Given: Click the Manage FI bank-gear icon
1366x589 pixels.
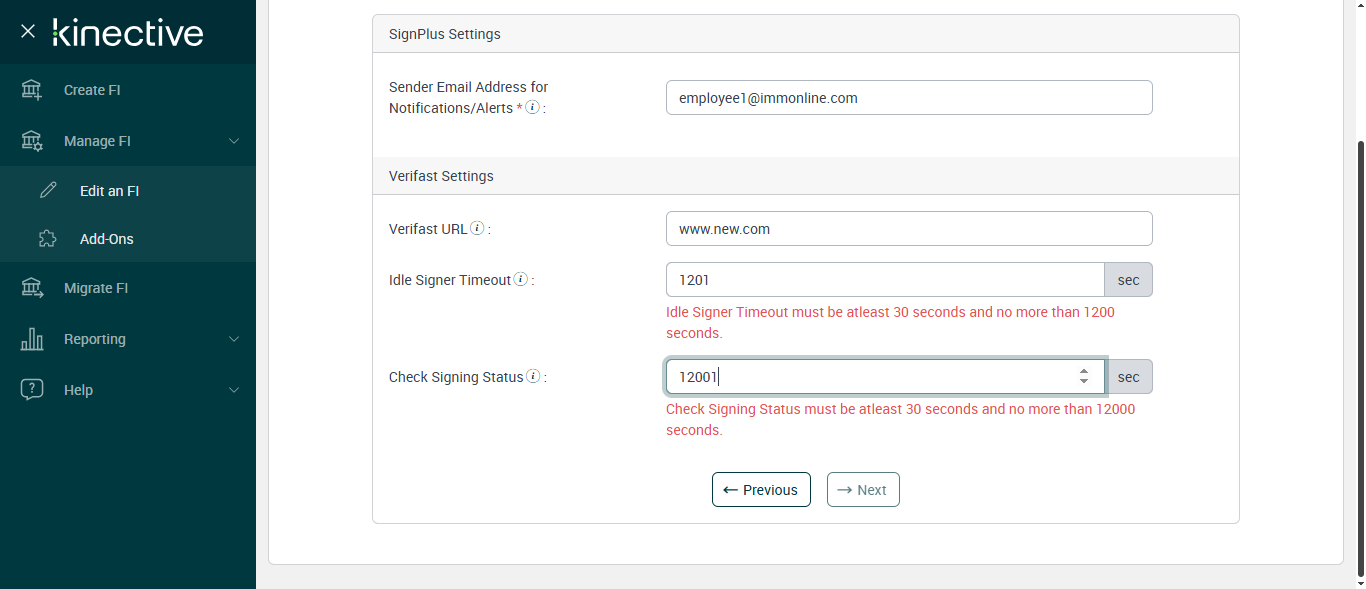Looking at the screenshot, I should (32, 141).
